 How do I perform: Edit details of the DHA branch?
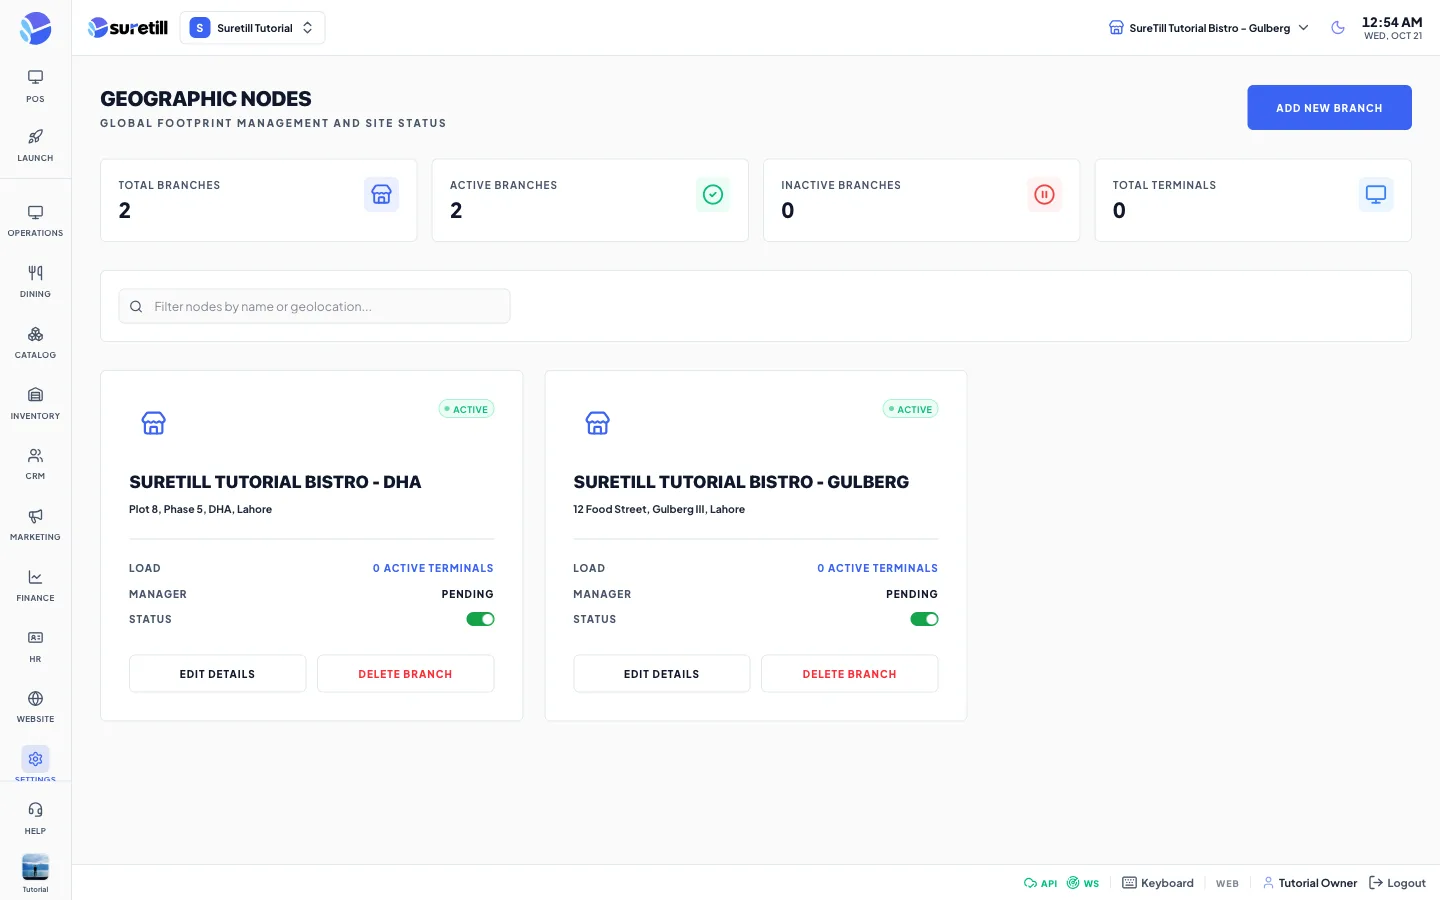point(217,674)
